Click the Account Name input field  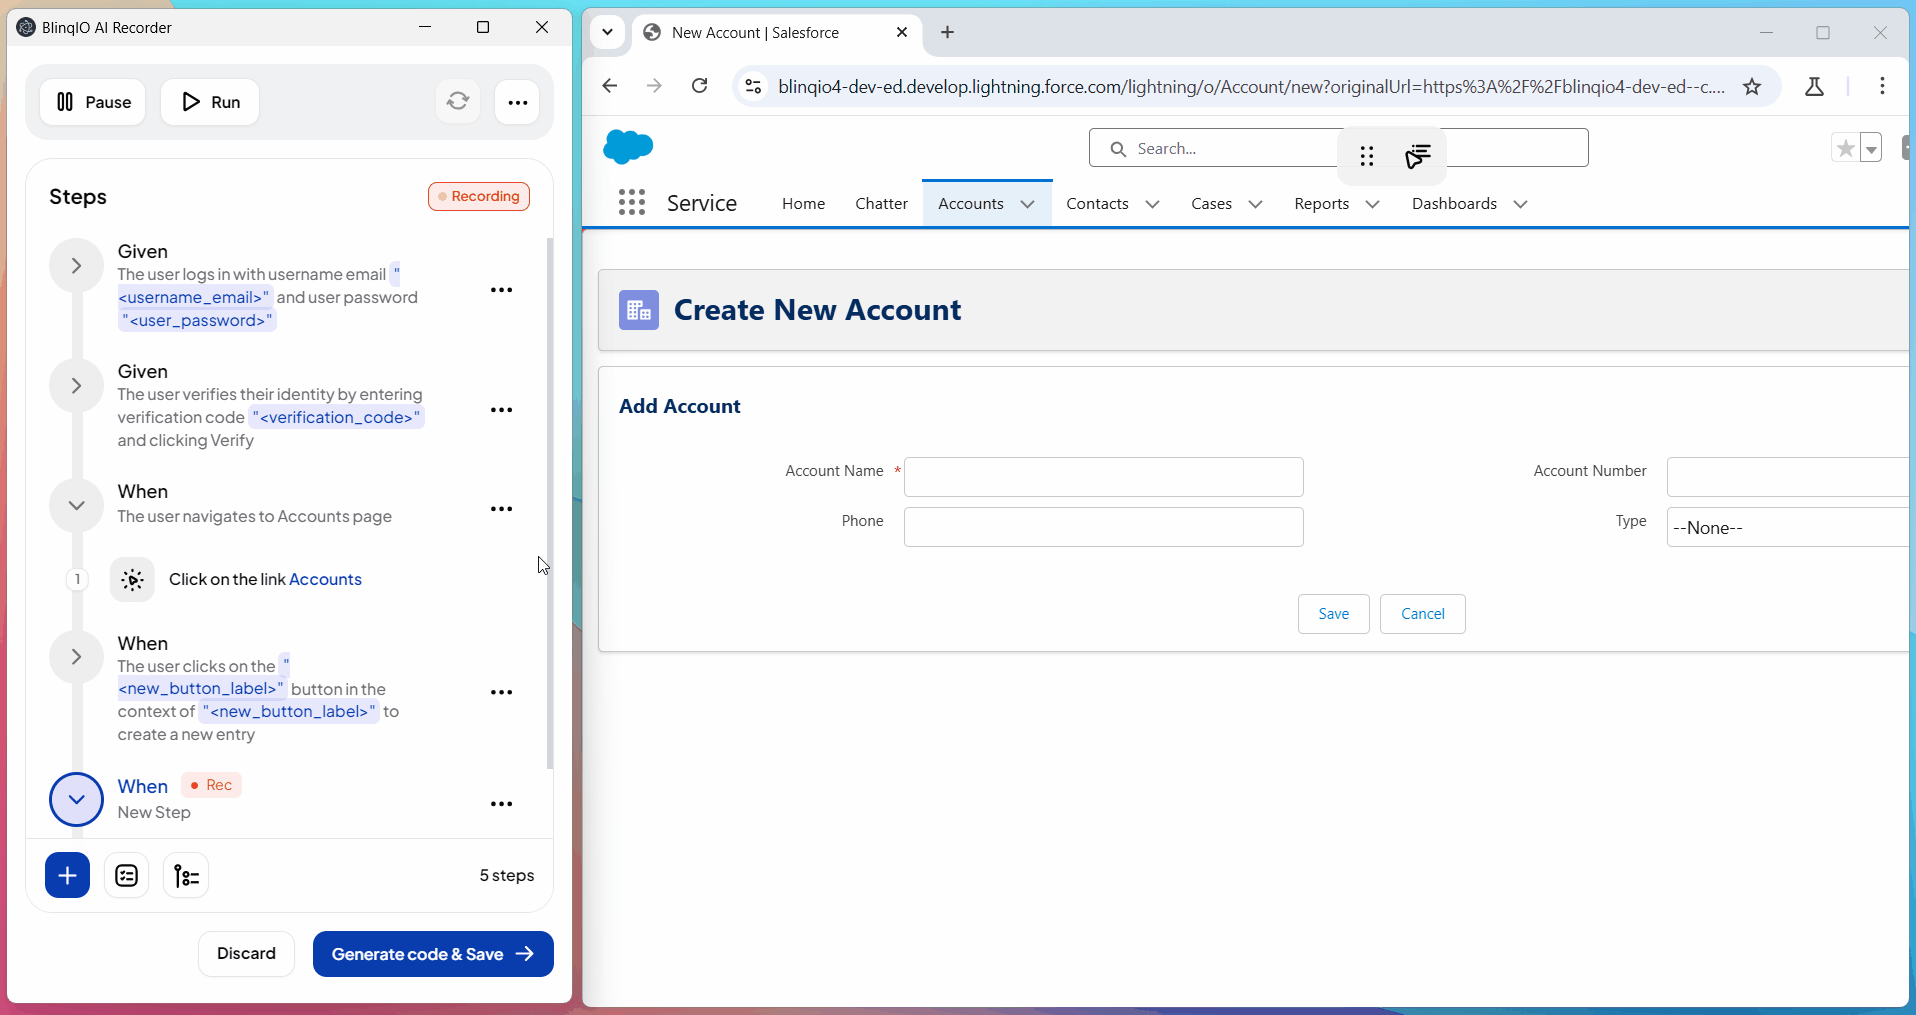pyautogui.click(x=1103, y=477)
